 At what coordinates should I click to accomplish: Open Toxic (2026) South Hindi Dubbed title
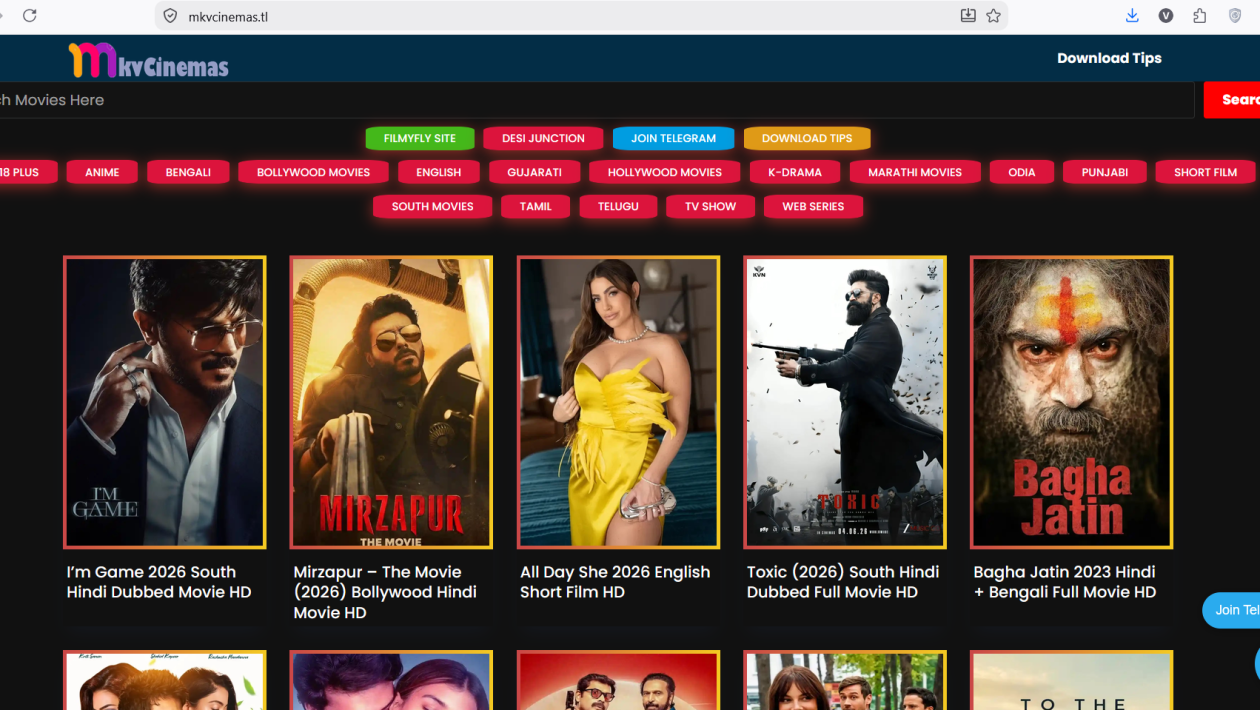843,582
